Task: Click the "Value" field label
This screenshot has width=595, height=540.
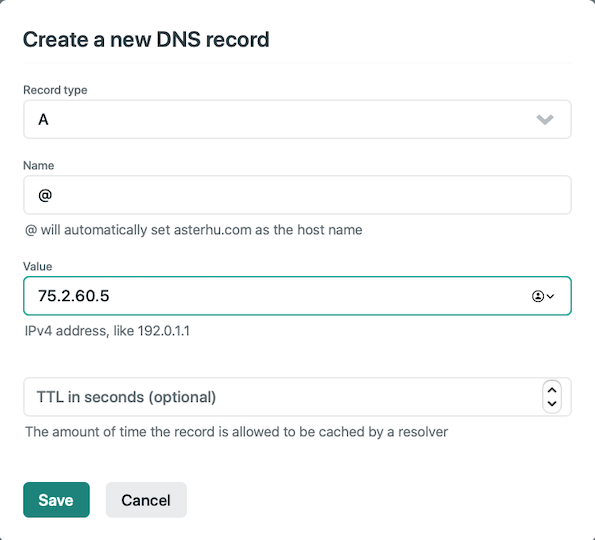Action: pyautogui.click(x=38, y=266)
